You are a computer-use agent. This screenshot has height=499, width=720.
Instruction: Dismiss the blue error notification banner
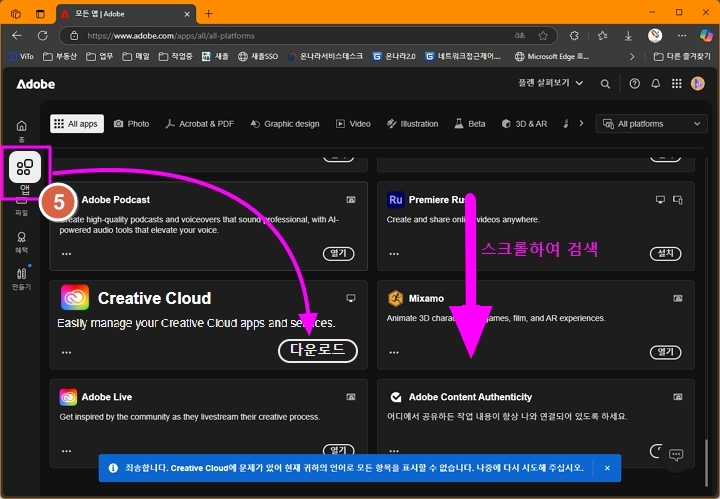(607, 468)
